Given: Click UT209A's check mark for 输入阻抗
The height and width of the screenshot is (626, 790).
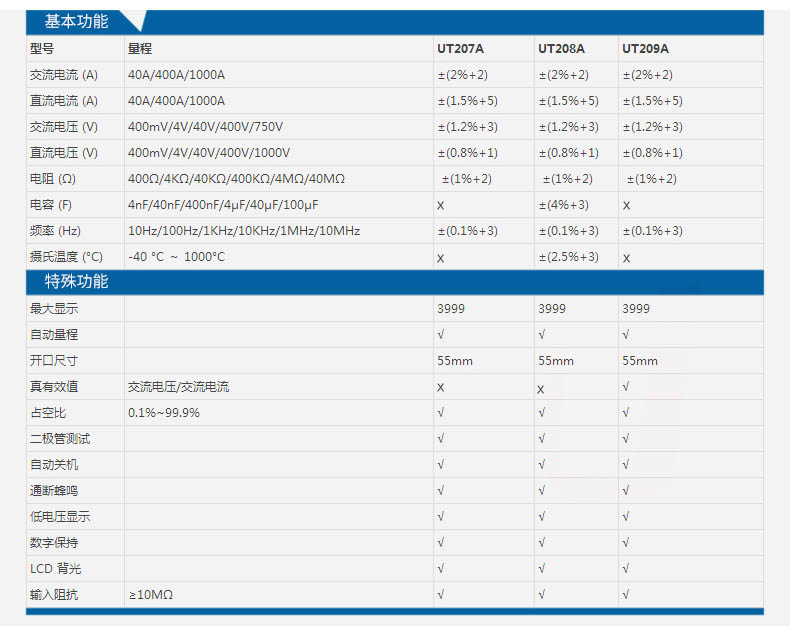Looking at the screenshot, I should coord(626,595).
